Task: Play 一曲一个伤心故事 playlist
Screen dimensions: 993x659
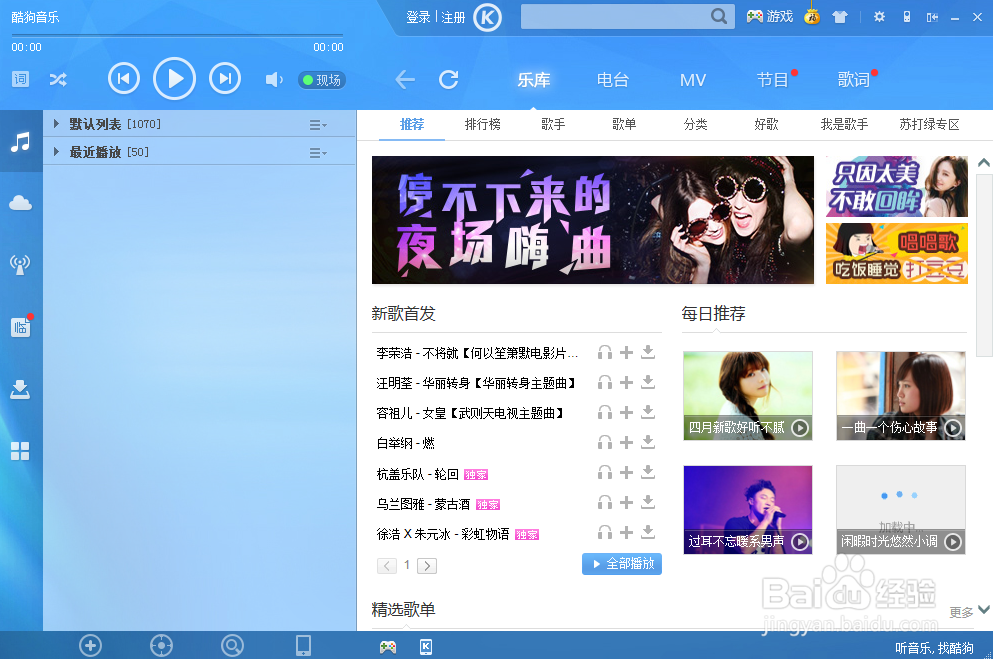Action: click(x=954, y=428)
